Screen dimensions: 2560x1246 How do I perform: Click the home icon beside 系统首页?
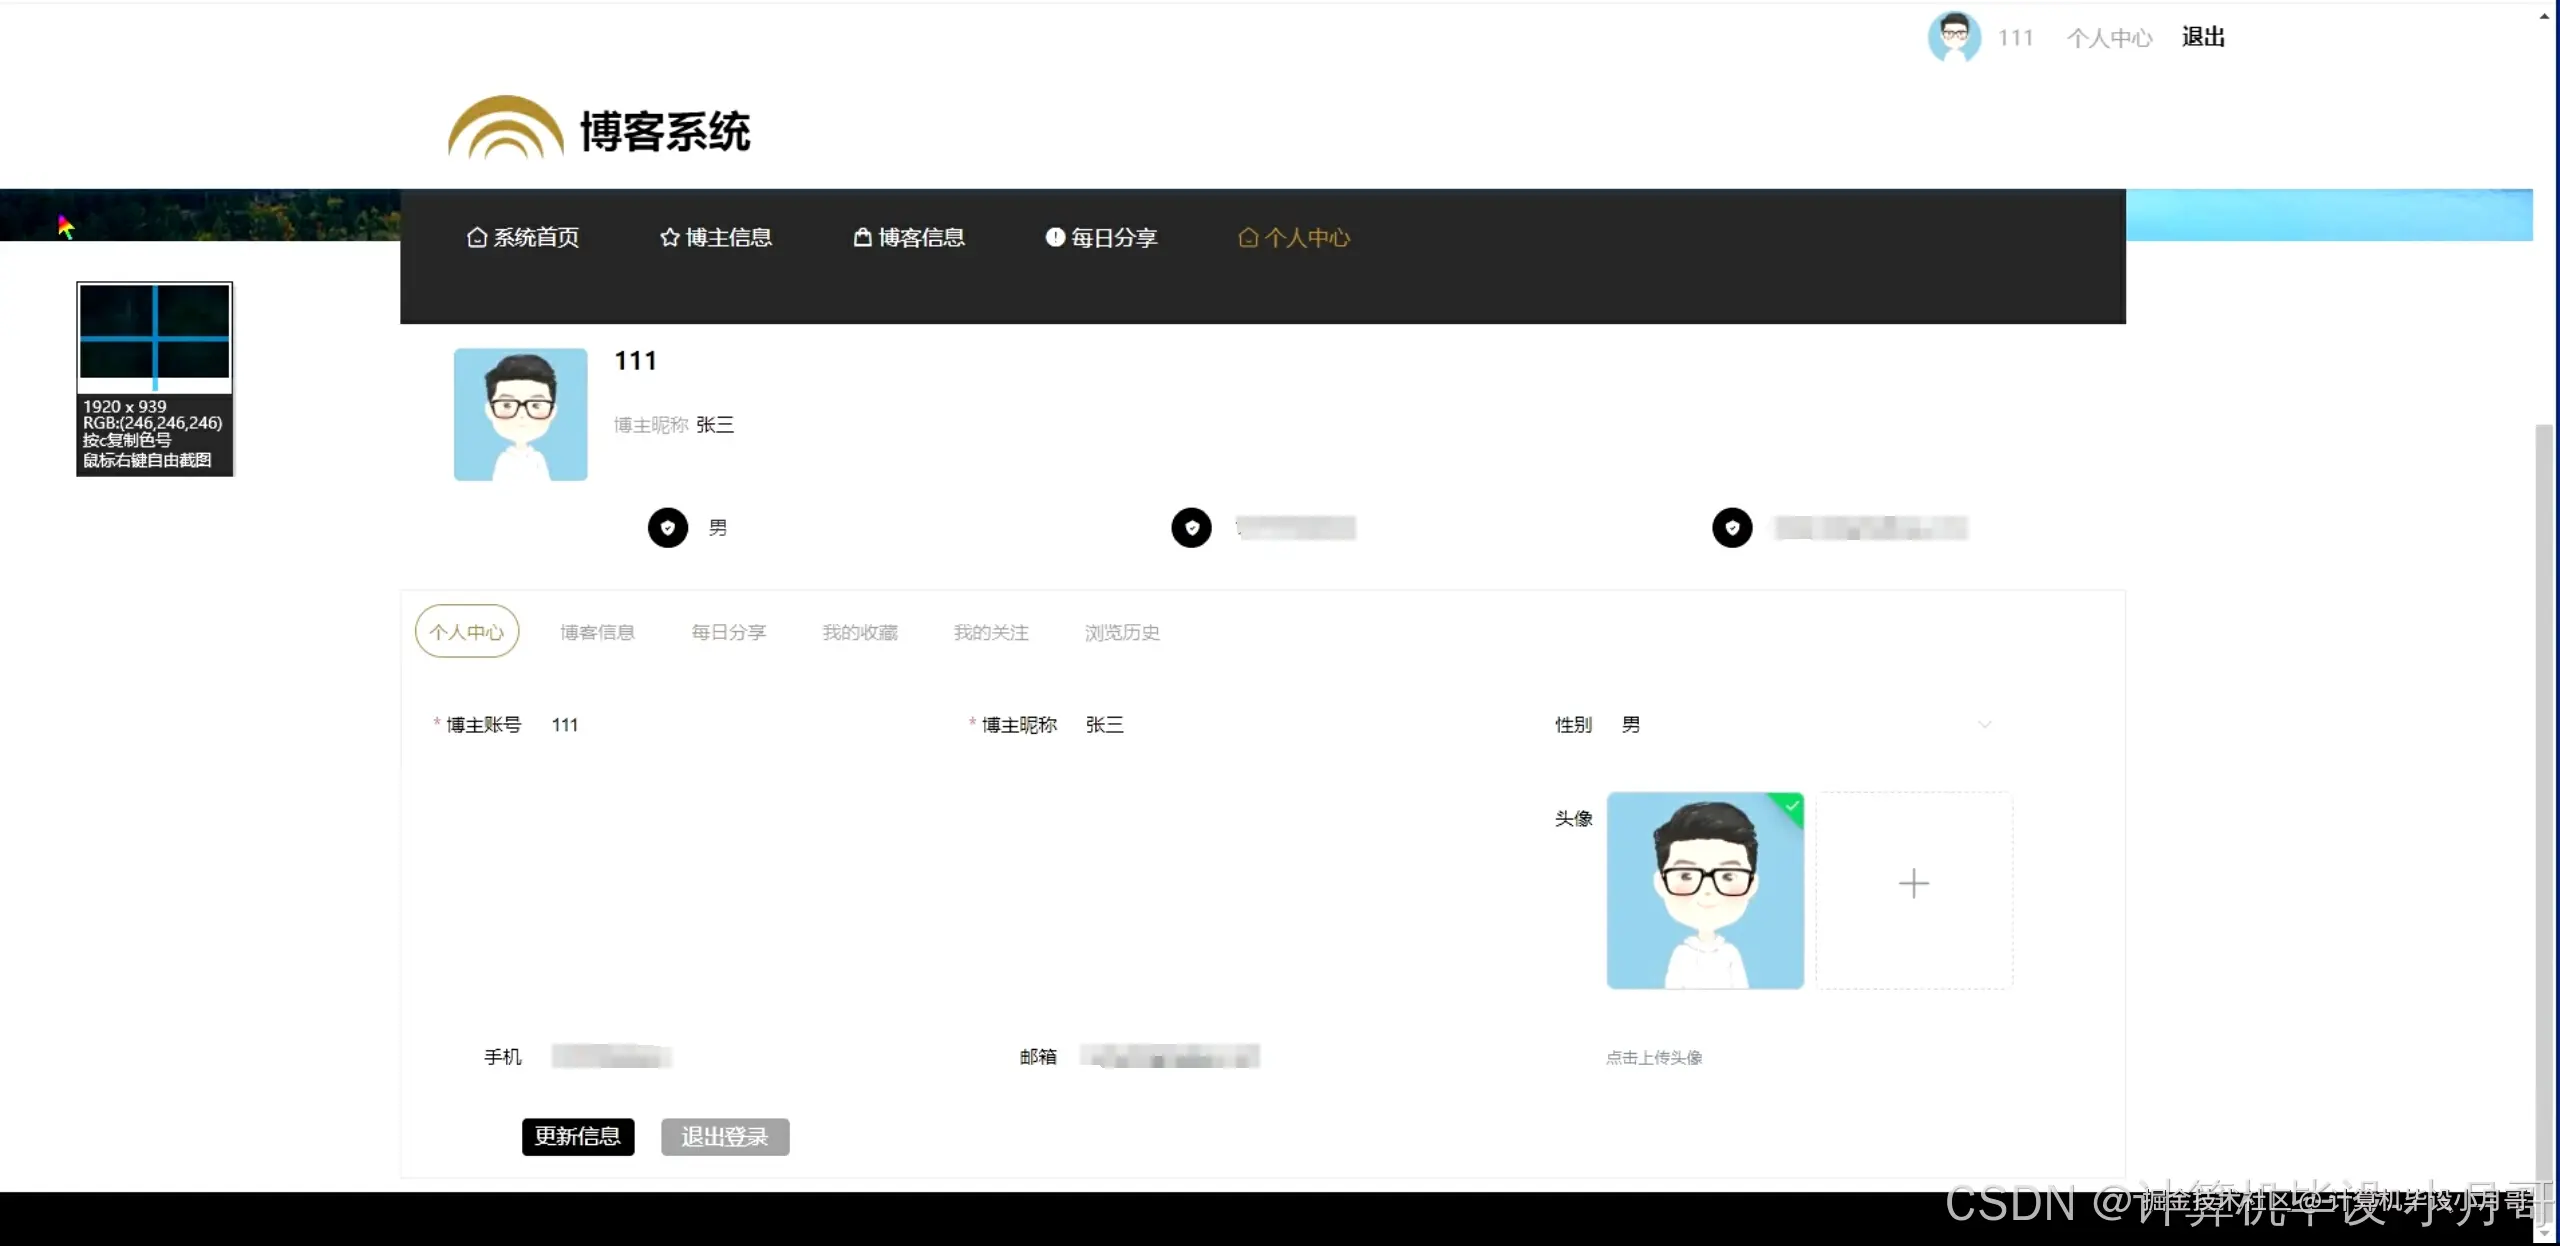477,237
